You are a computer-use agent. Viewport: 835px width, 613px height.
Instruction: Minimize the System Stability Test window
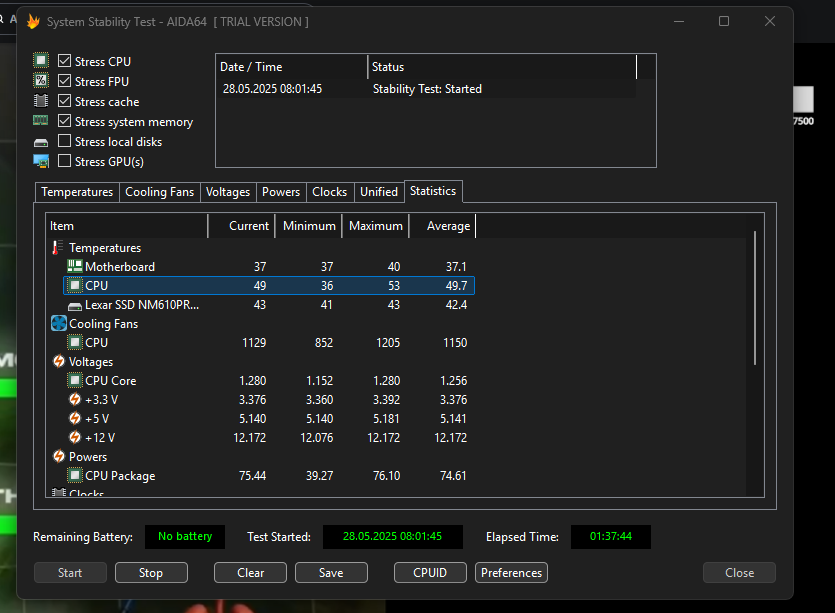pyautogui.click(x=678, y=21)
